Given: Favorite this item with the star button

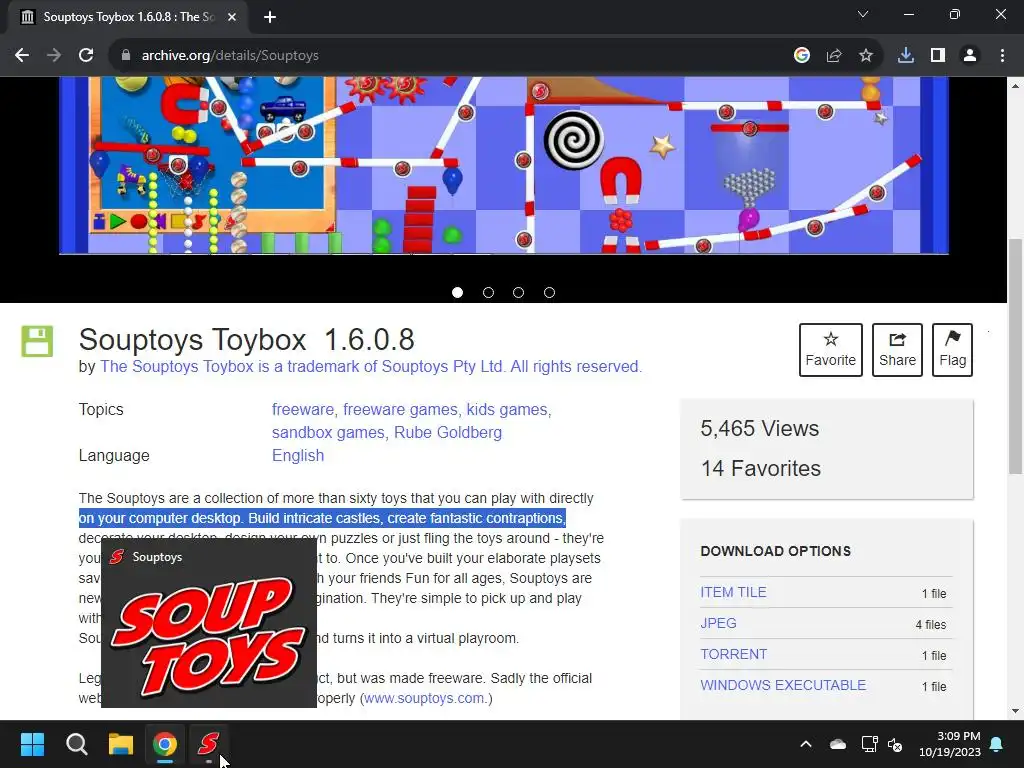Looking at the screenshot, I should [x=831, y=350].
